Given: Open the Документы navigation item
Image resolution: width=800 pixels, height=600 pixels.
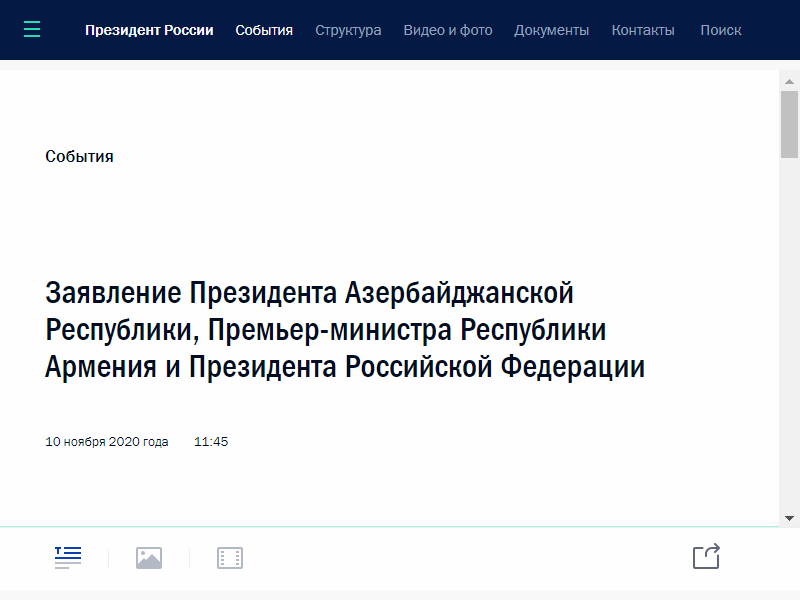Looking at the screenshot, I should [552, 30].
